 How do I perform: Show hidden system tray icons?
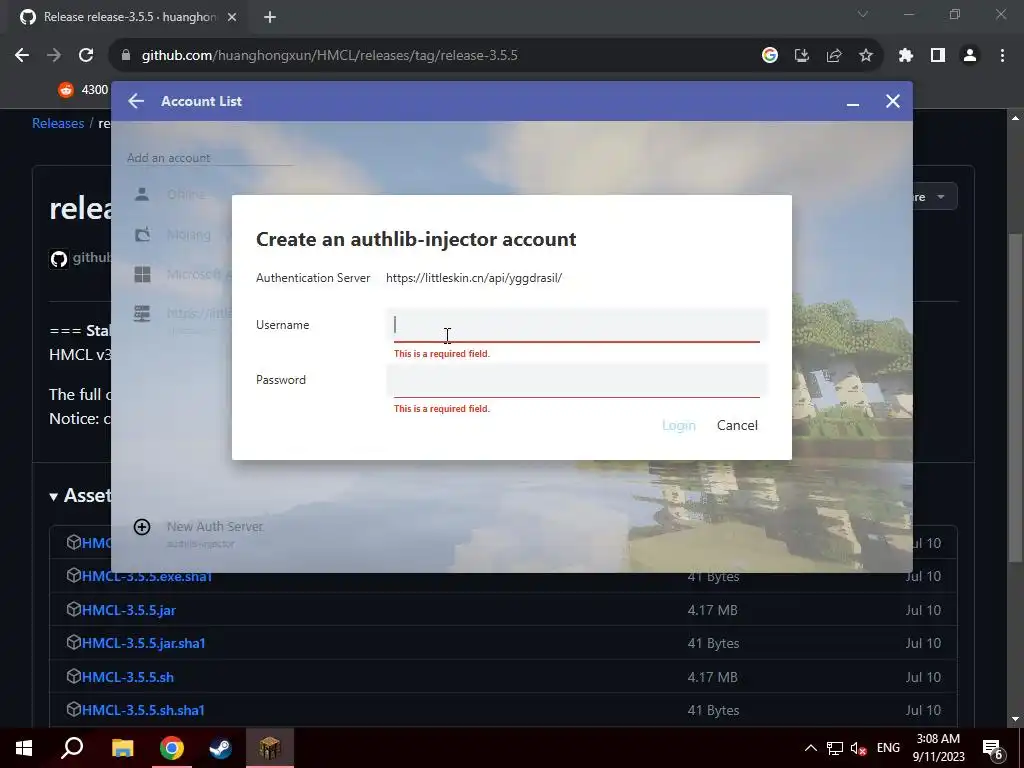[810, 748]
